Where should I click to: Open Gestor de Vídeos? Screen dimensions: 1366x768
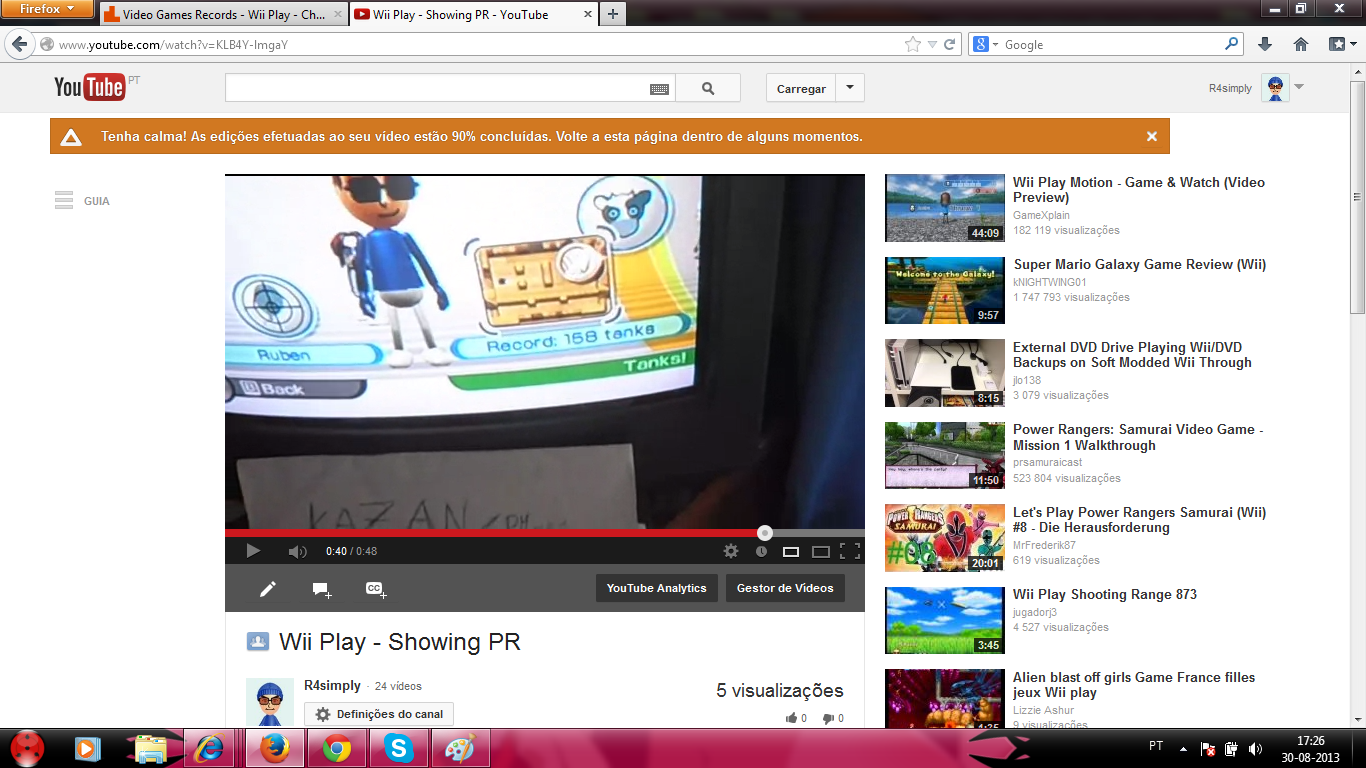(785, 588)
